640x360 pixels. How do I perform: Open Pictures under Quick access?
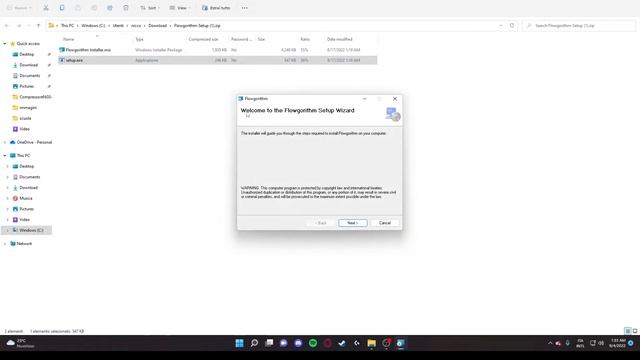[27, 86]
